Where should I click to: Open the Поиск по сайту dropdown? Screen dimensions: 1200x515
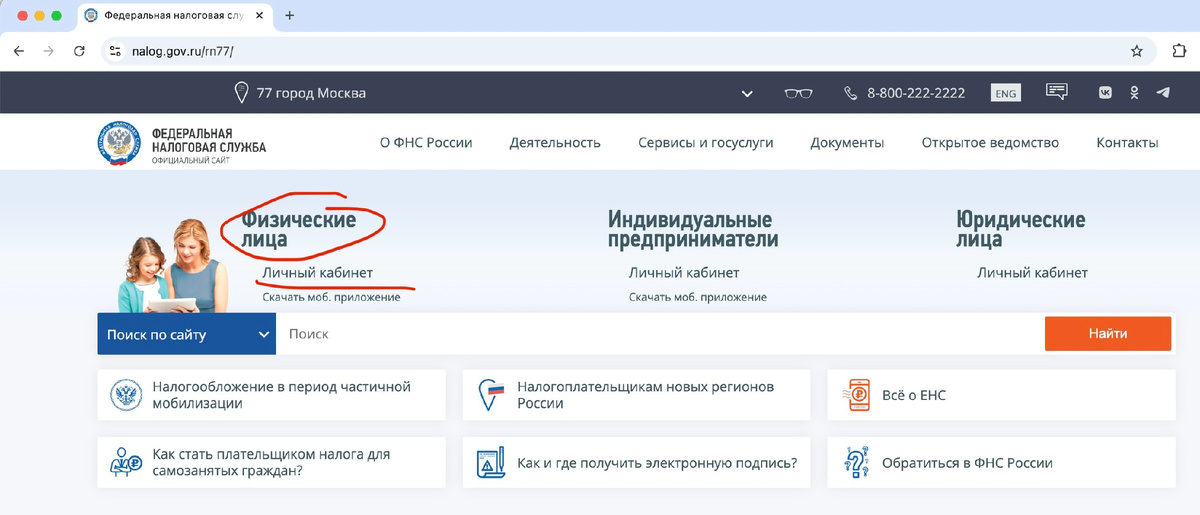[186, 334]
